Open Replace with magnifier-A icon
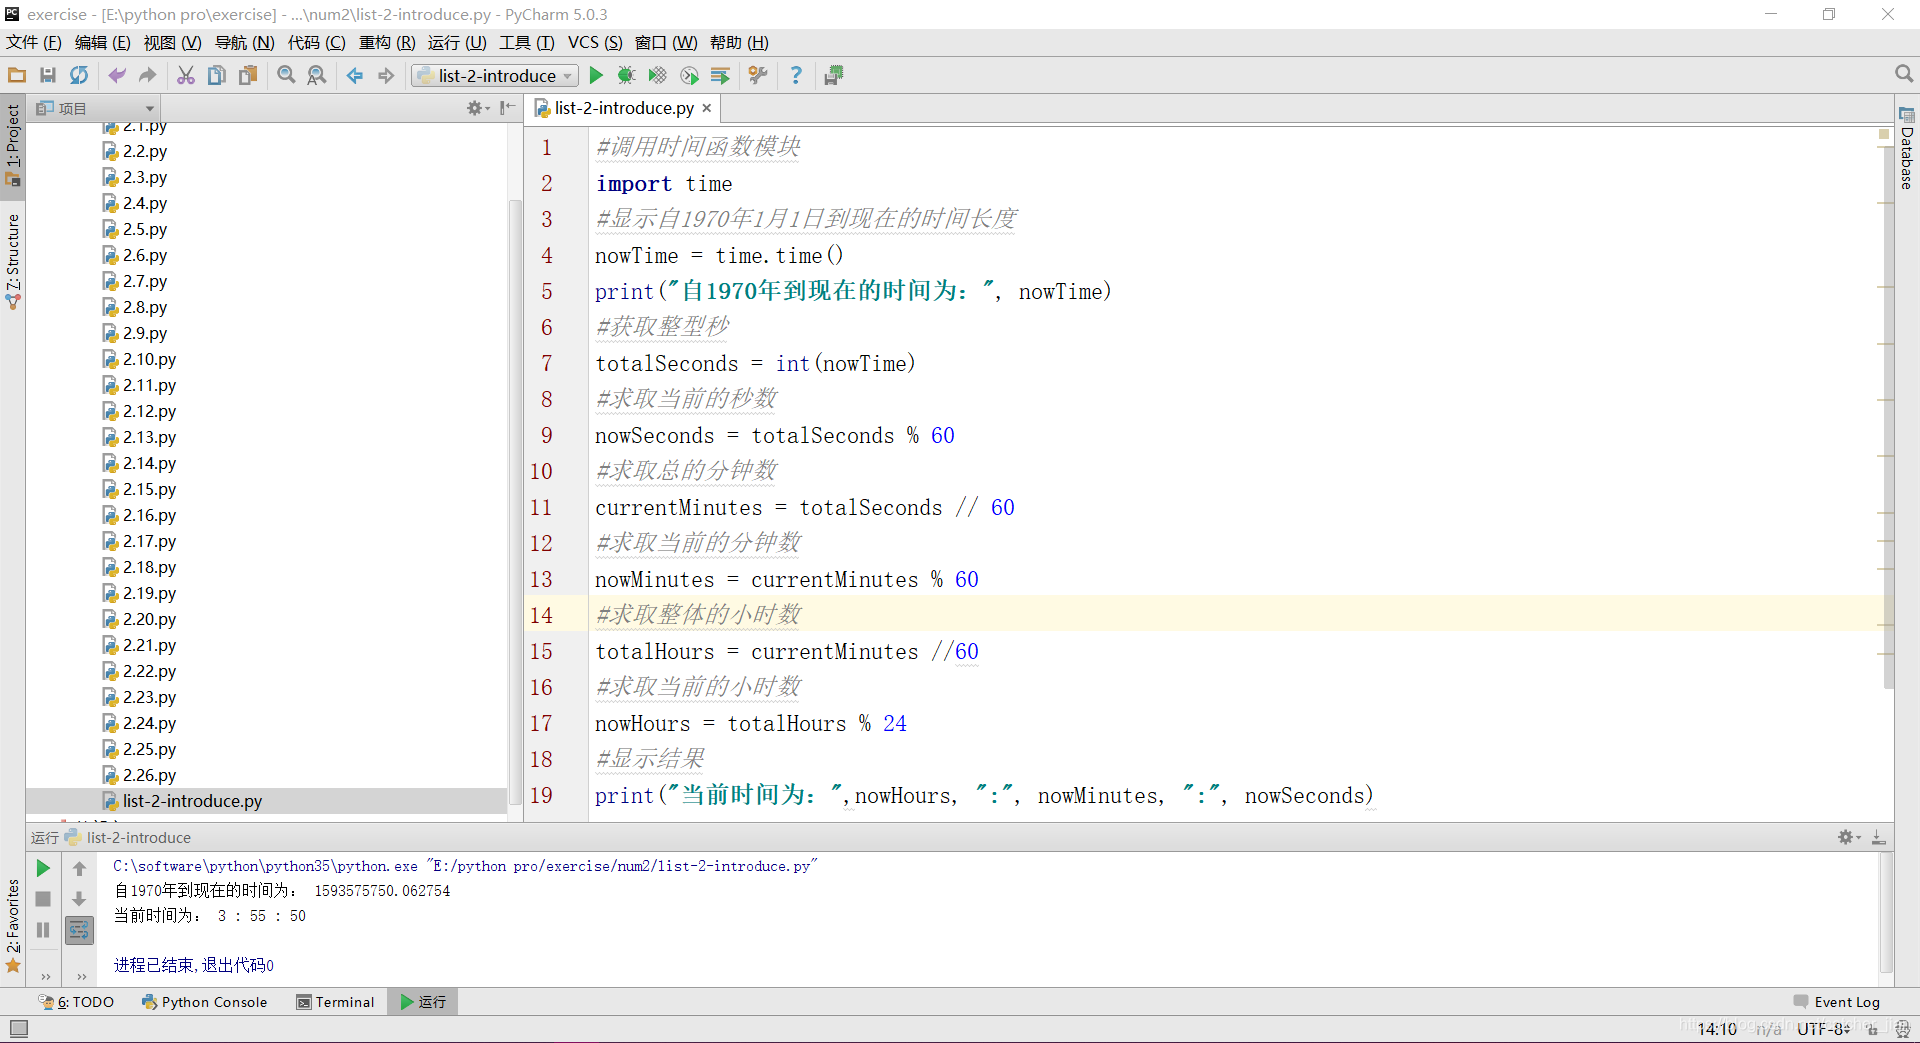The image size is (1920, 1043). pos(317,75)
